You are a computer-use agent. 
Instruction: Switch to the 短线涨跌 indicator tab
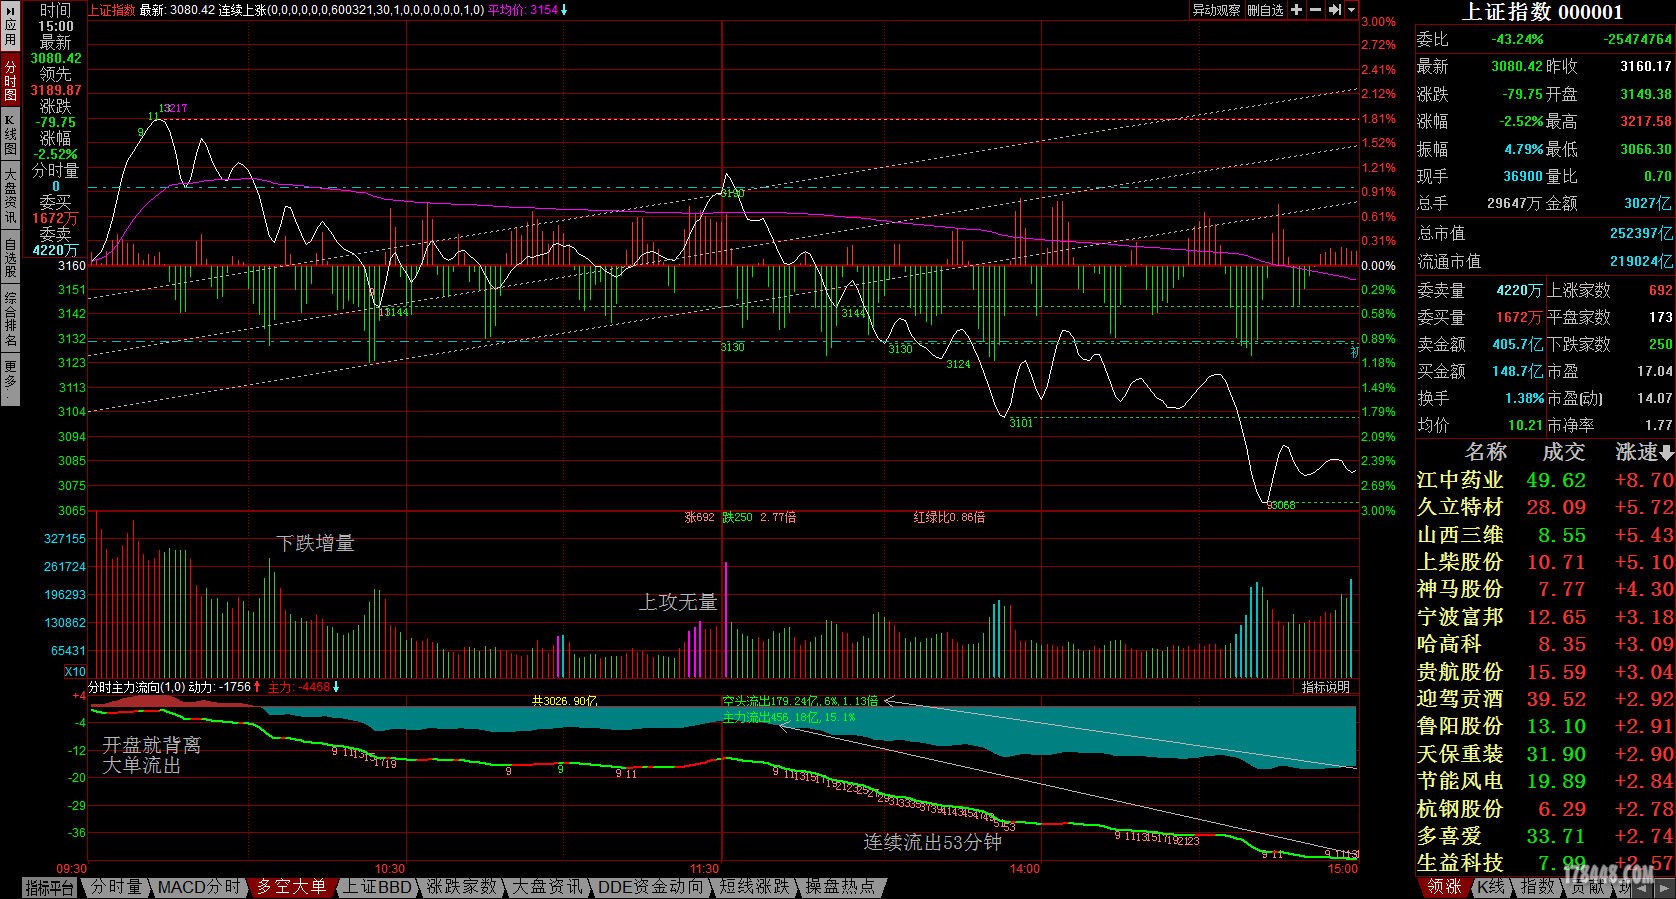pyautogui.click(x=756, y=887)
